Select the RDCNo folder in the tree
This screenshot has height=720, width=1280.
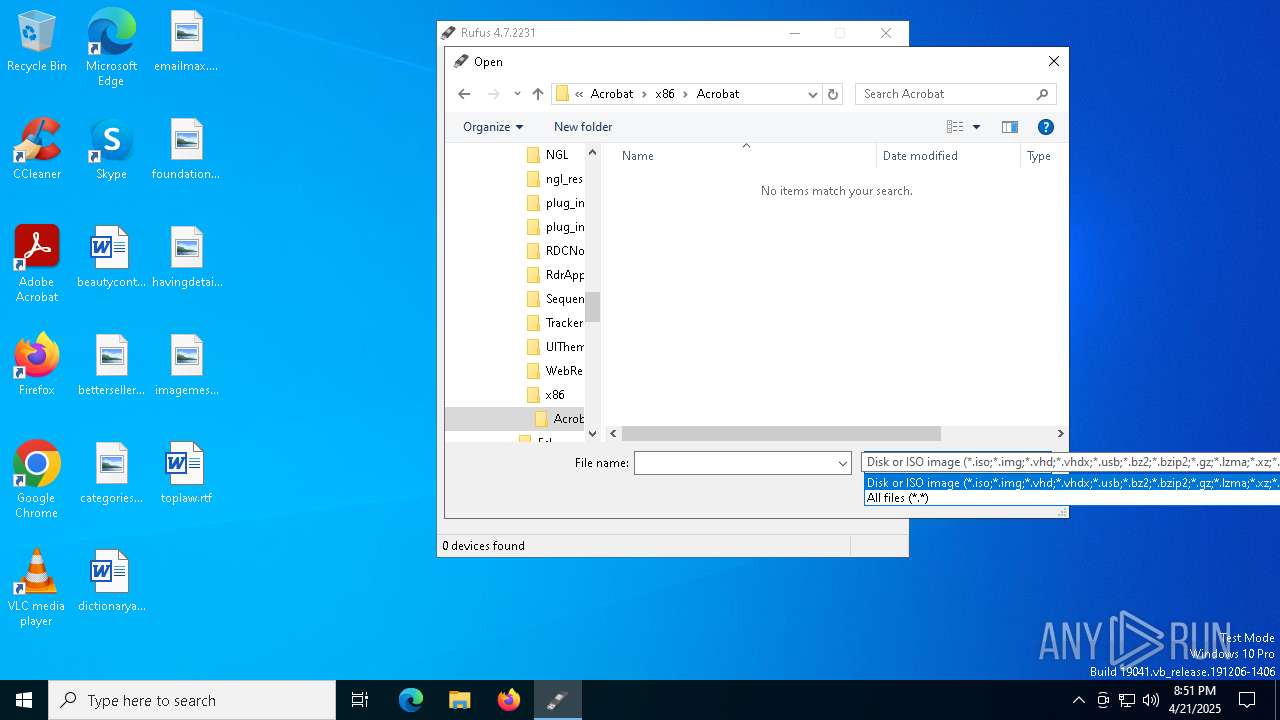pos(555,251)
